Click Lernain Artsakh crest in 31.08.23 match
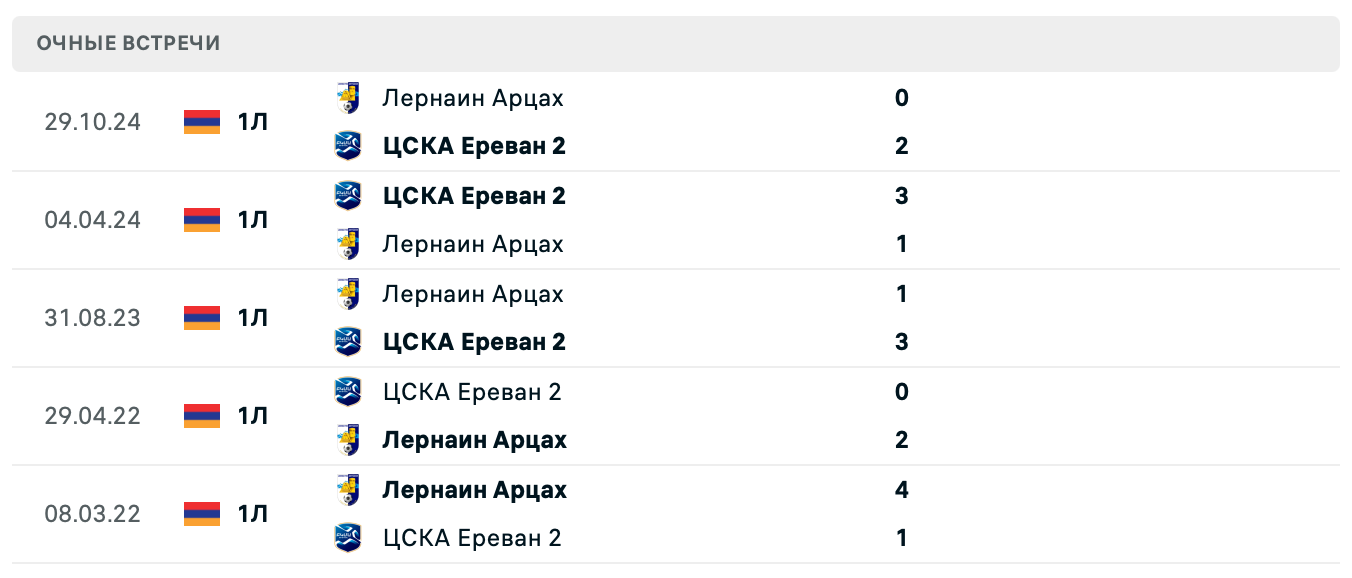Viewport: 1352px width, 578px height. (348, 294)
